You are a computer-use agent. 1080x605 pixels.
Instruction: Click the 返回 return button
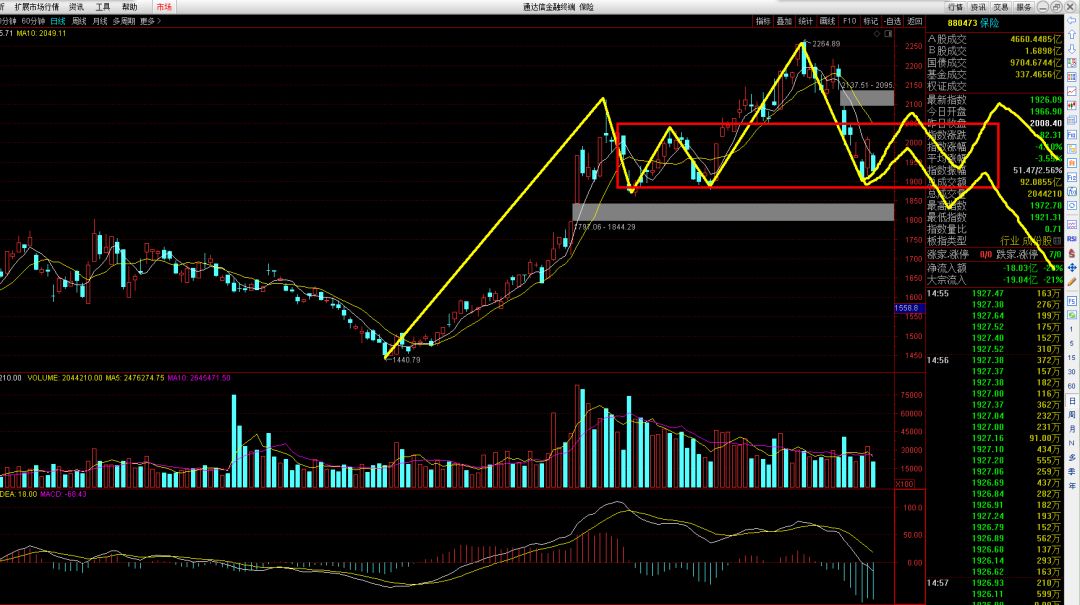point(915,21)
